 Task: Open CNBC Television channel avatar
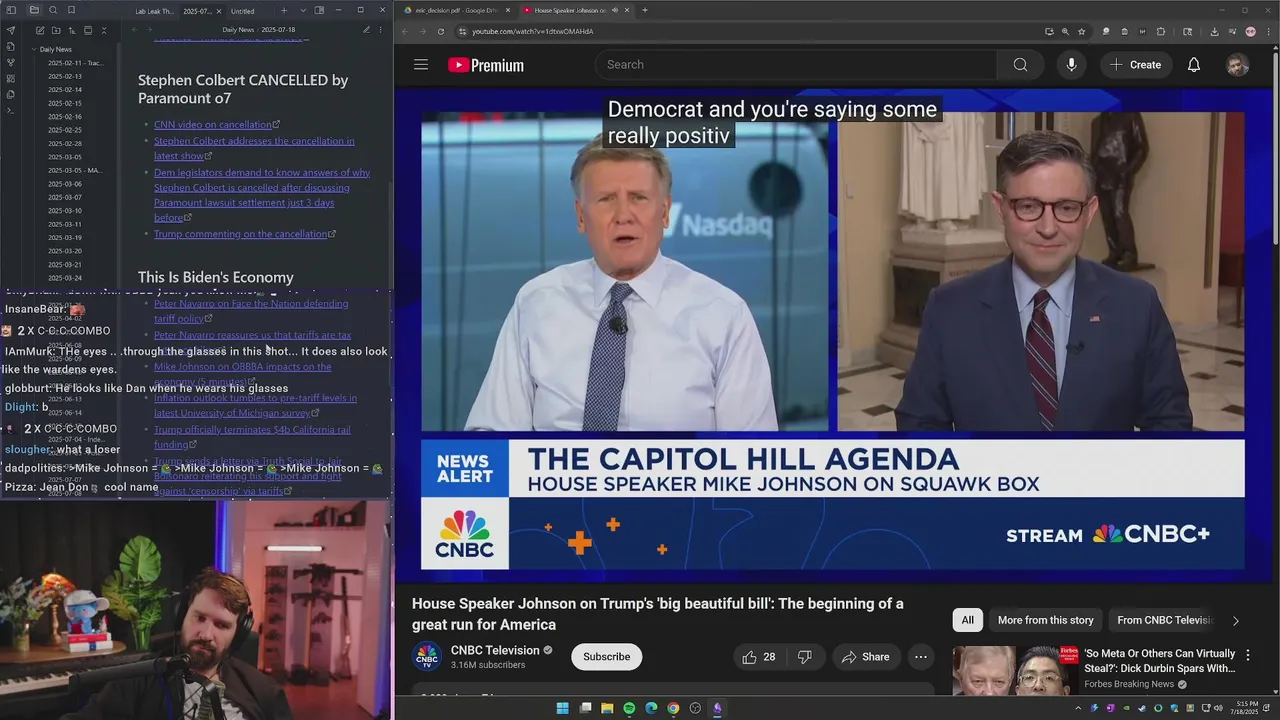(427, 656)
